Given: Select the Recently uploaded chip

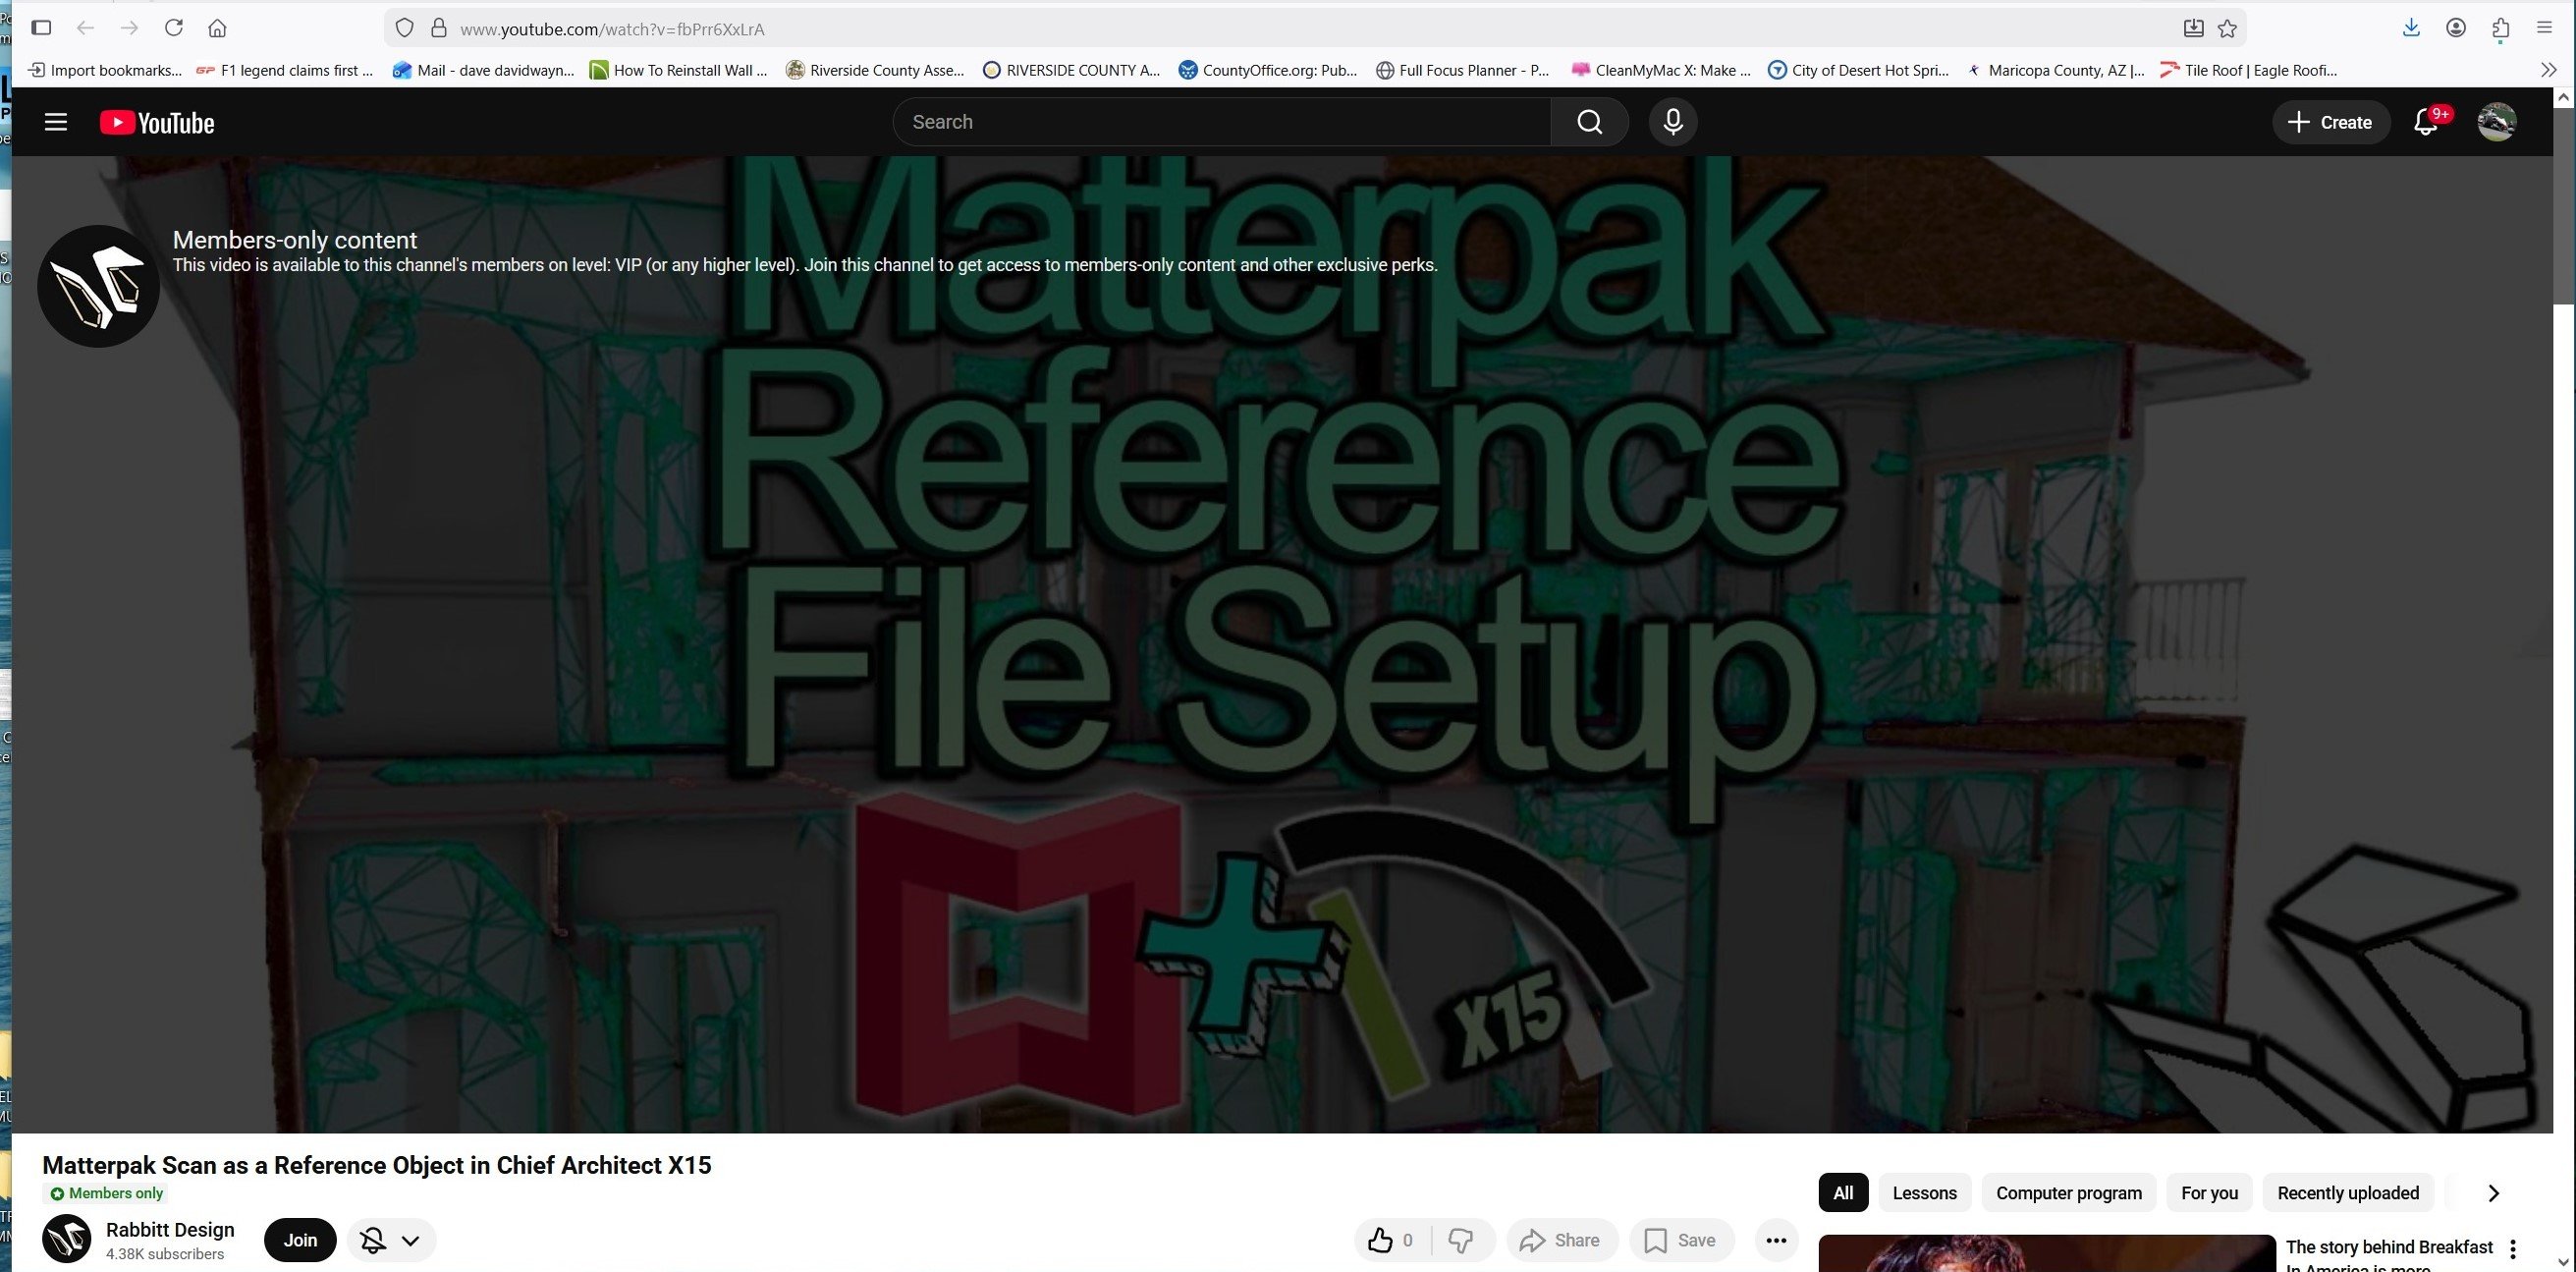Looking at the screenshot, I should [2347, 1192].
